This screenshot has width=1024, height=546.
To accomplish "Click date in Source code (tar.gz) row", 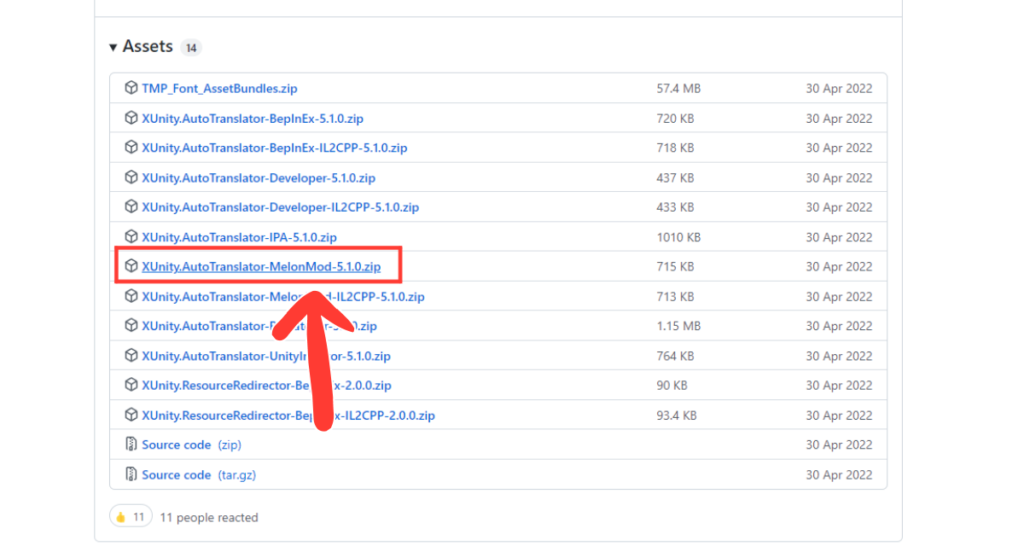I will click(839, 475).
